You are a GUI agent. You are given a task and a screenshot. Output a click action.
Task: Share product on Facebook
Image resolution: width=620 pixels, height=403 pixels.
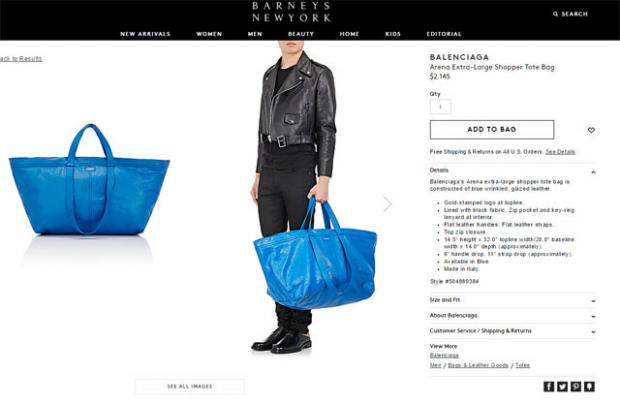(549, 386)
